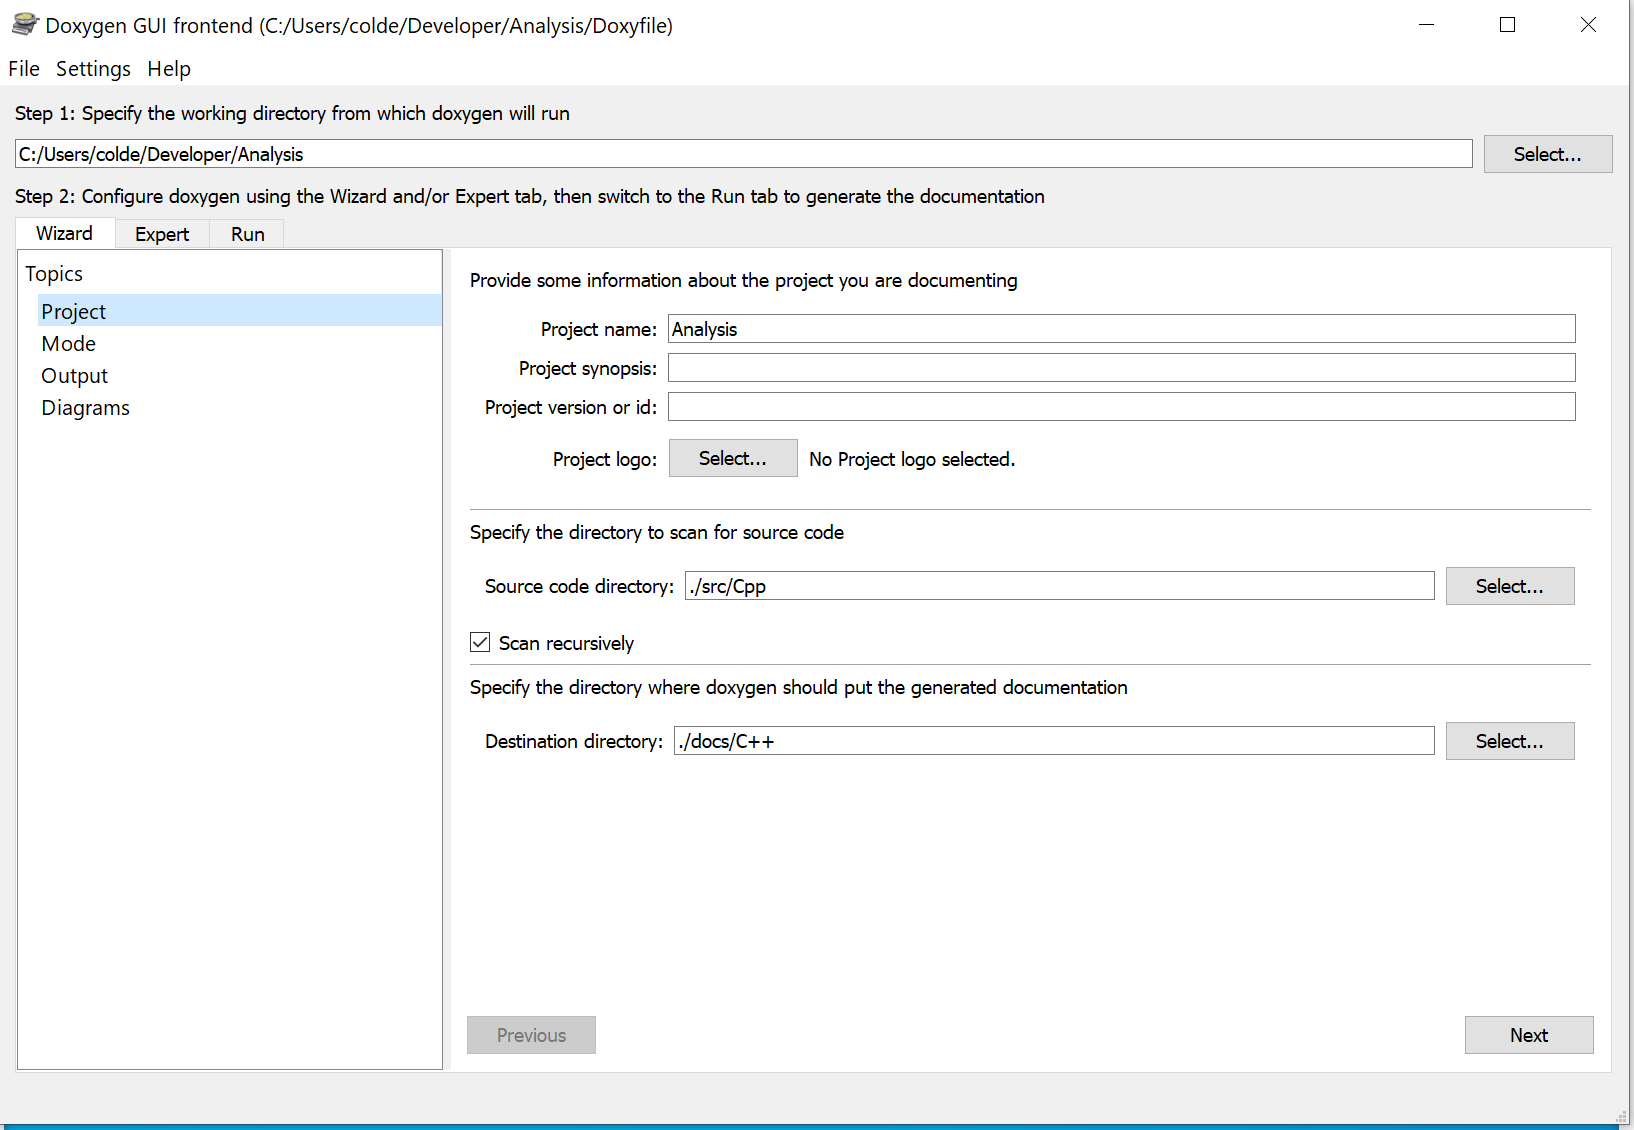Click Select button for Source code directory
The height and width of the screenshot is (1130, 1634).
[x=1510, y=586]
